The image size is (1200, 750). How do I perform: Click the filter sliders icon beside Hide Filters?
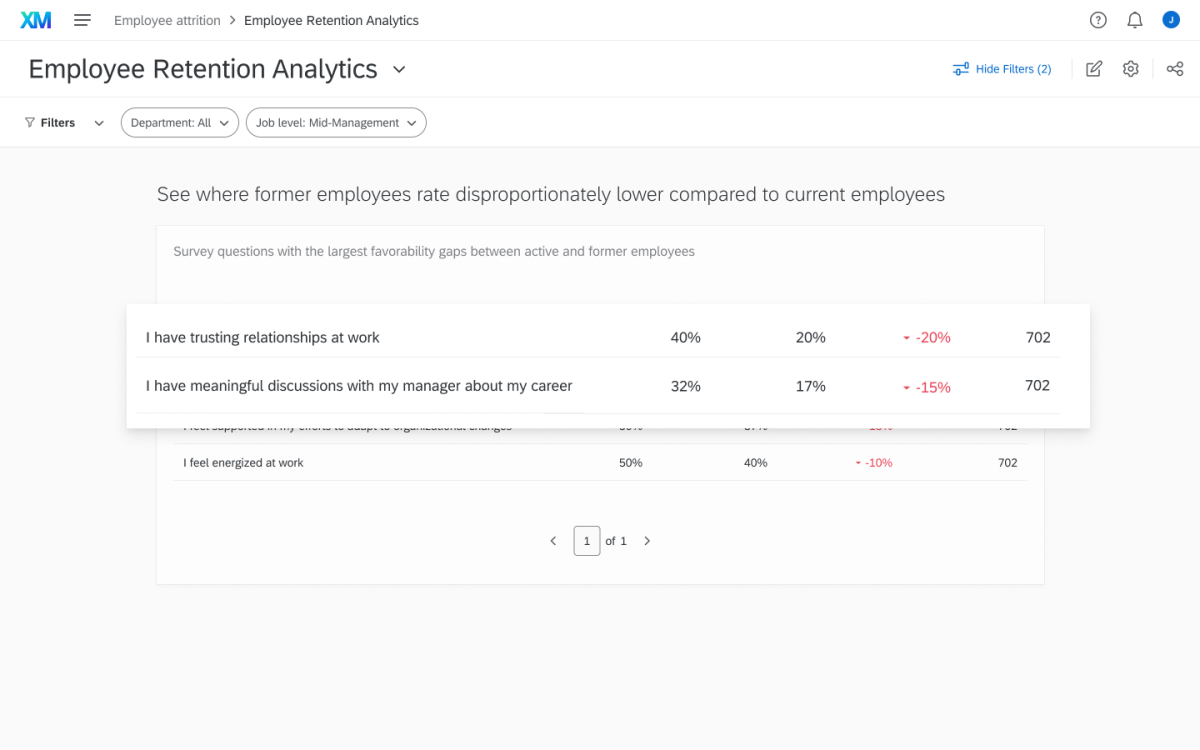(961, 68)
